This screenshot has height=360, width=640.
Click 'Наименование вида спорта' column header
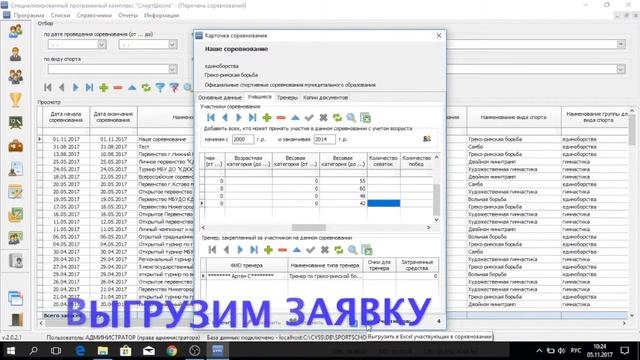tap(513, 117)
